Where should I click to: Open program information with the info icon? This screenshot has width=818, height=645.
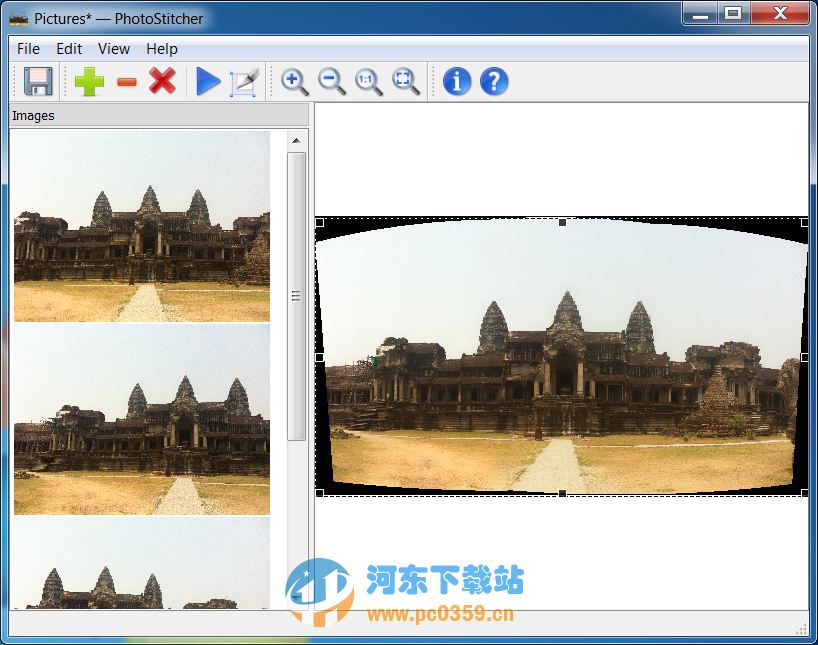pyautogui.click(x=455, y=83)
